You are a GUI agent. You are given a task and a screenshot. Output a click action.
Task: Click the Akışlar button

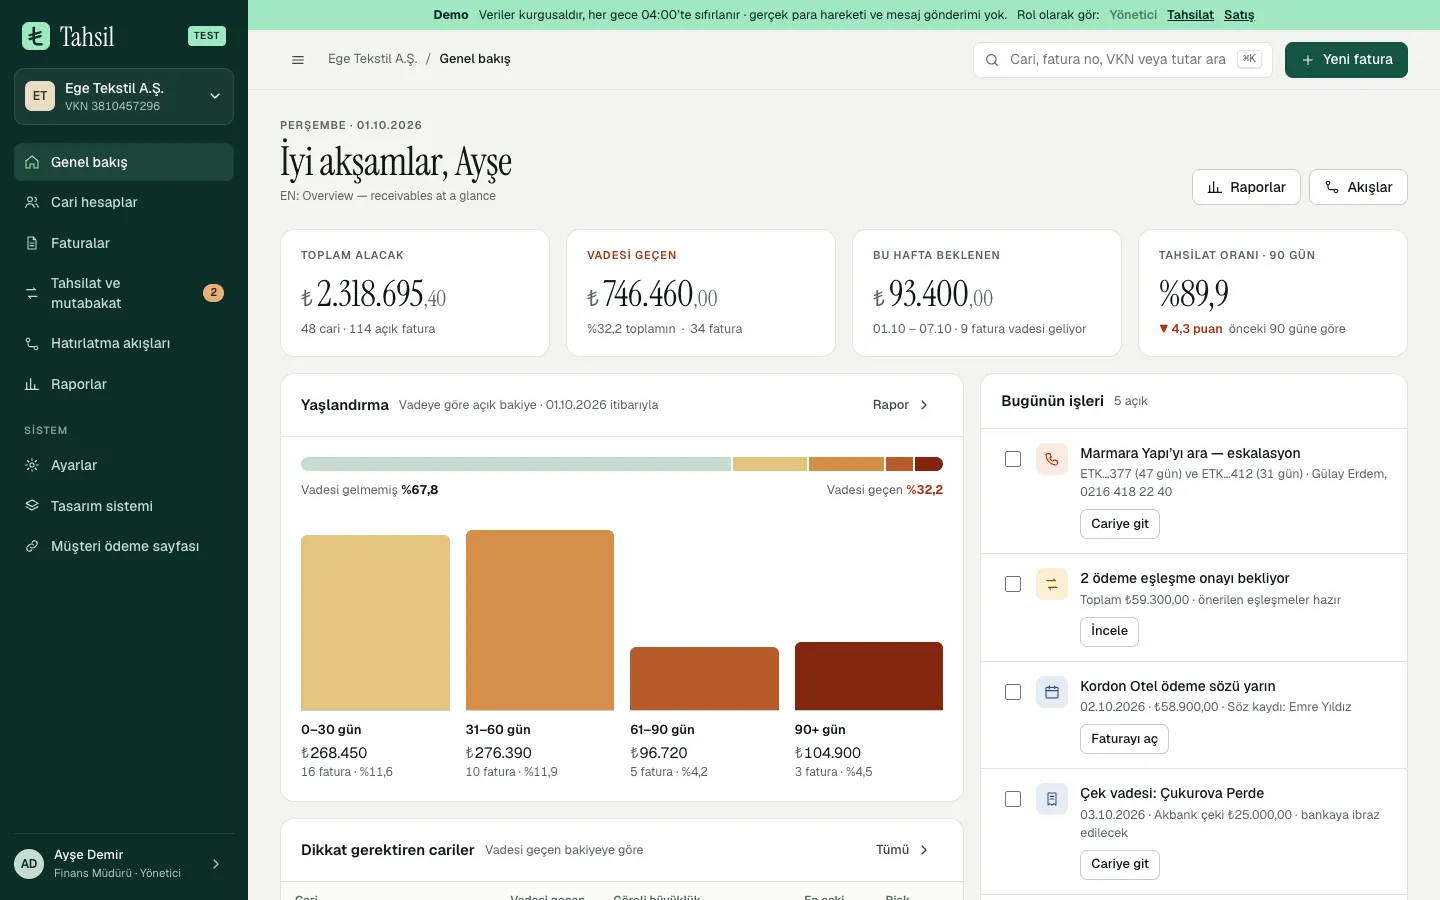tap(1358, 187)
